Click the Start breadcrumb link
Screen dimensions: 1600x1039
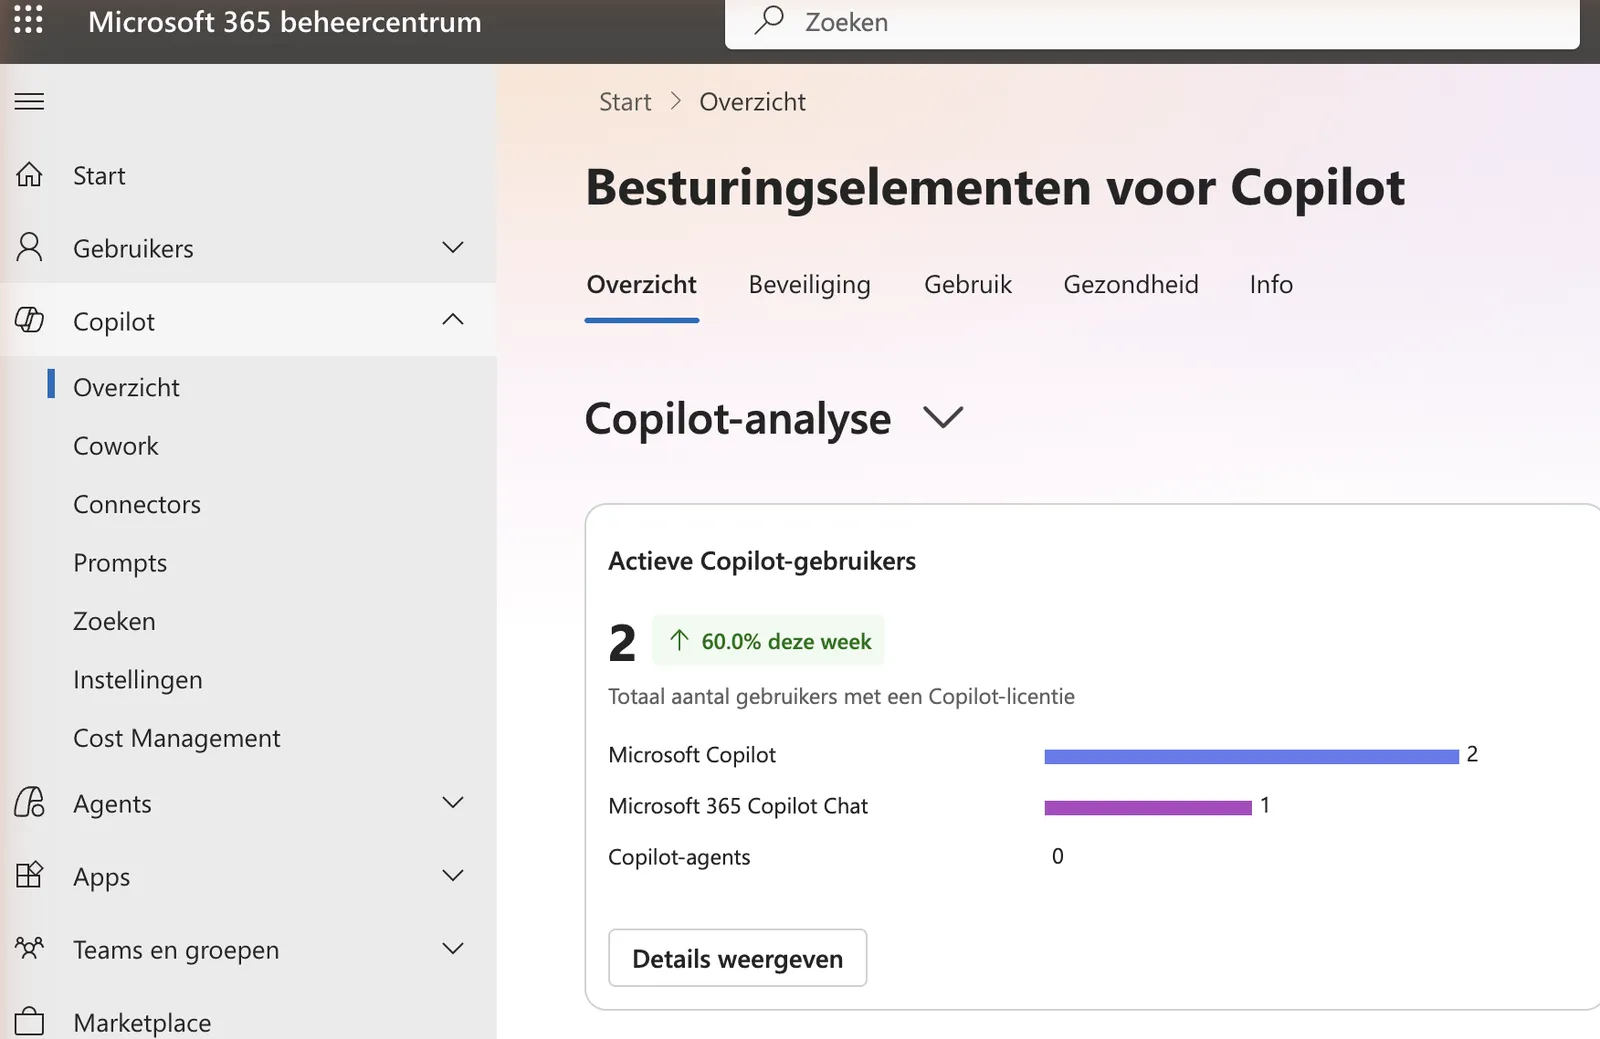625,102
